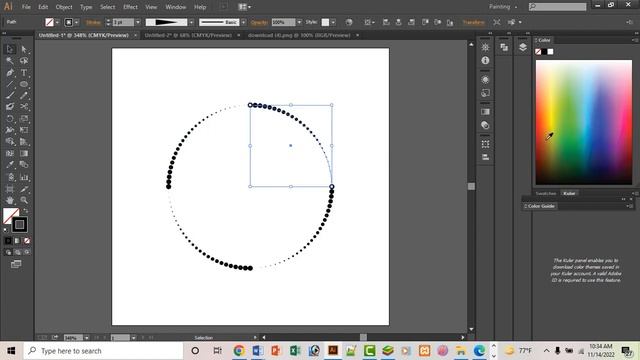The image size is (640, 360).
Task: Enable Draw Inside mode
Action: pos(27,253)
